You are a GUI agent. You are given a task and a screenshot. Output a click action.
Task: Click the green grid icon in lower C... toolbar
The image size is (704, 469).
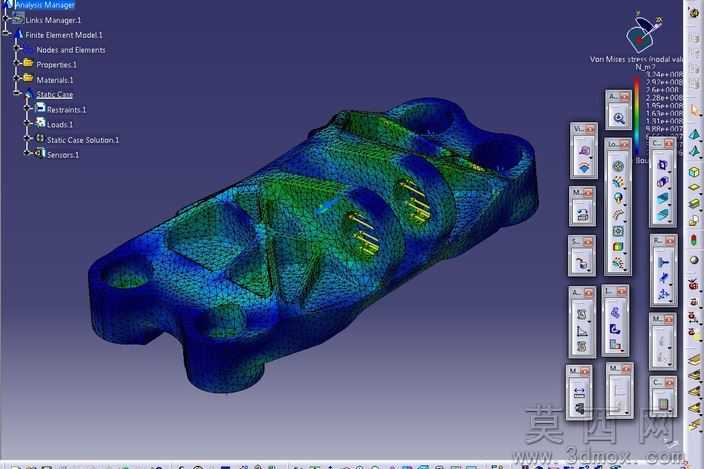point(663,403)
